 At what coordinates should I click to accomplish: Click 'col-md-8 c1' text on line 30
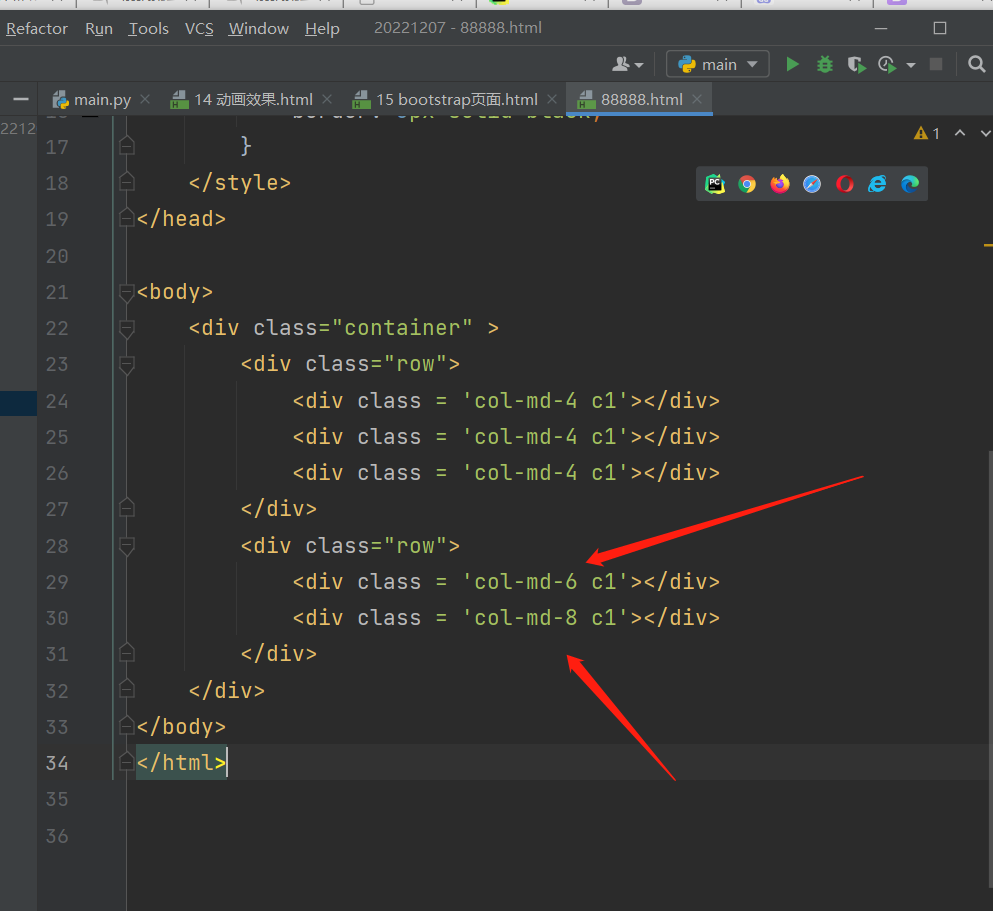coord(546,618)
